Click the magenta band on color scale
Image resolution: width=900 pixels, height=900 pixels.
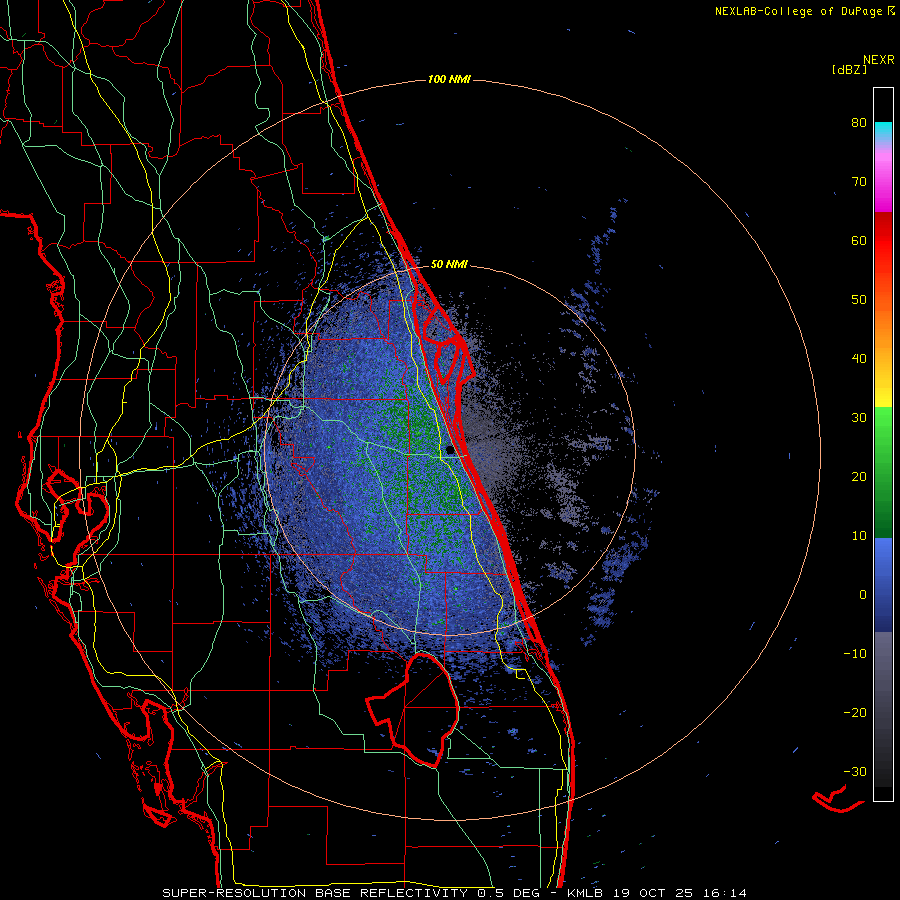(x=883, y=183)
